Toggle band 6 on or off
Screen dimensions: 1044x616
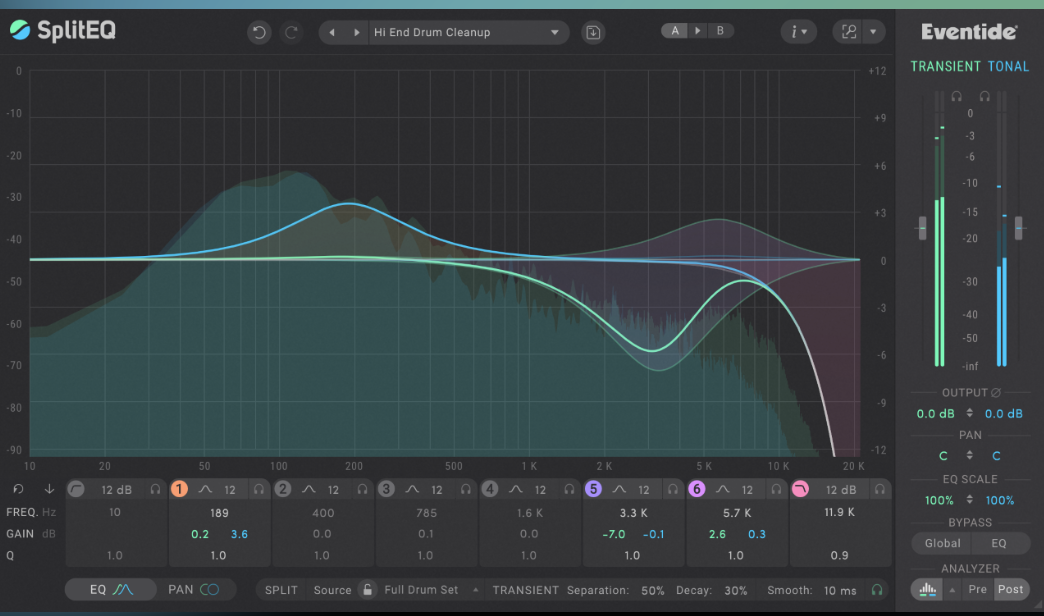(x=696, y=489)
